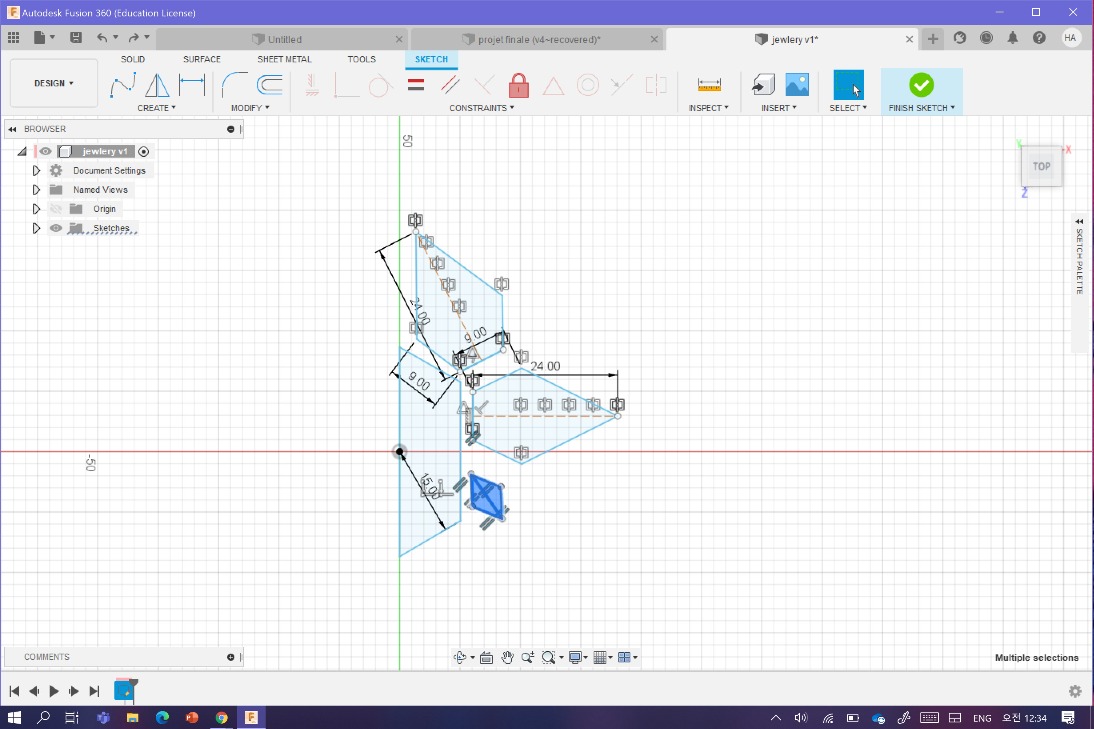
Task: Apply the Horizontal/Vertical constraint
Action: 312,85
